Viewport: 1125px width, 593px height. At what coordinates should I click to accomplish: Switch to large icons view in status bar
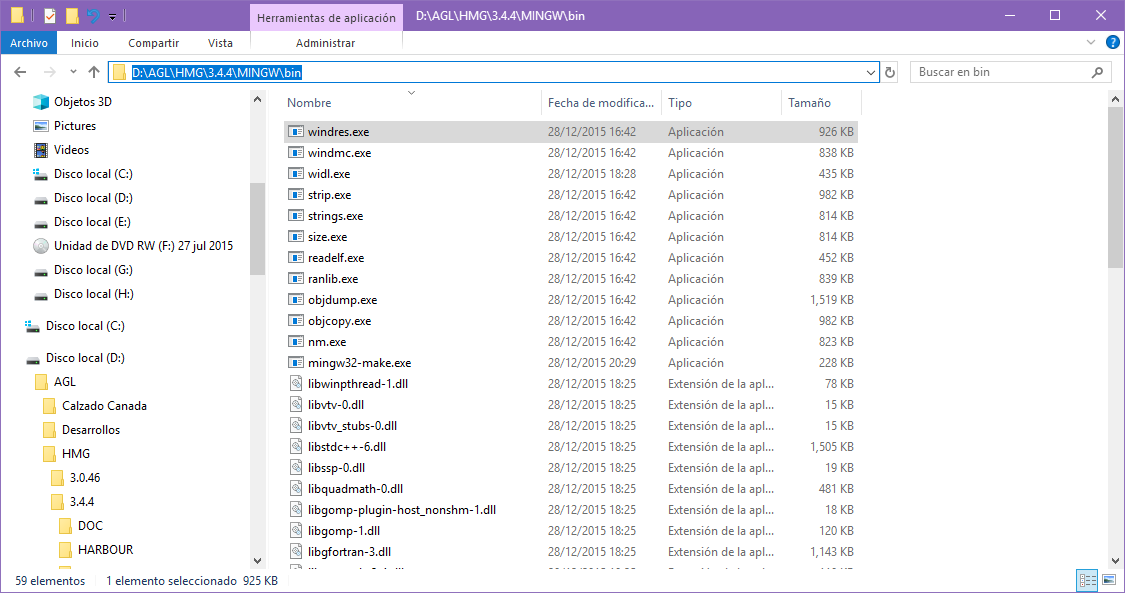[1108, 580]
